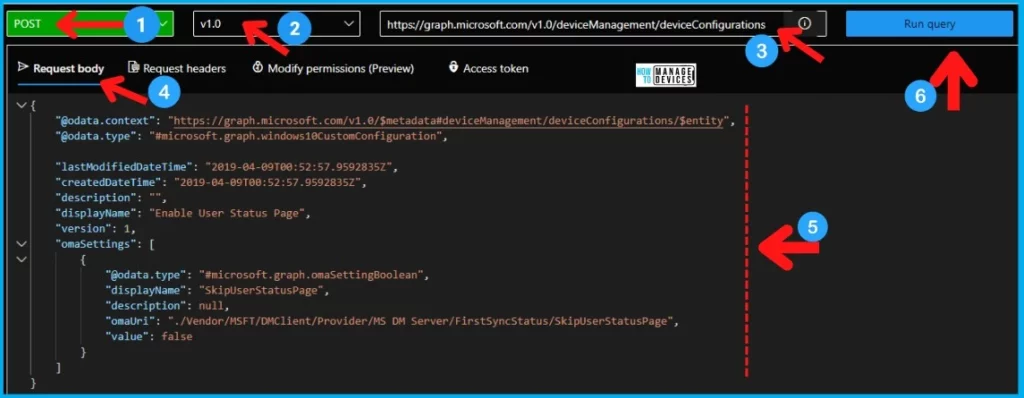Click the "lastModifiedDateTime" key
This screenshot has width=1024, height=398.
pos(125,167)
